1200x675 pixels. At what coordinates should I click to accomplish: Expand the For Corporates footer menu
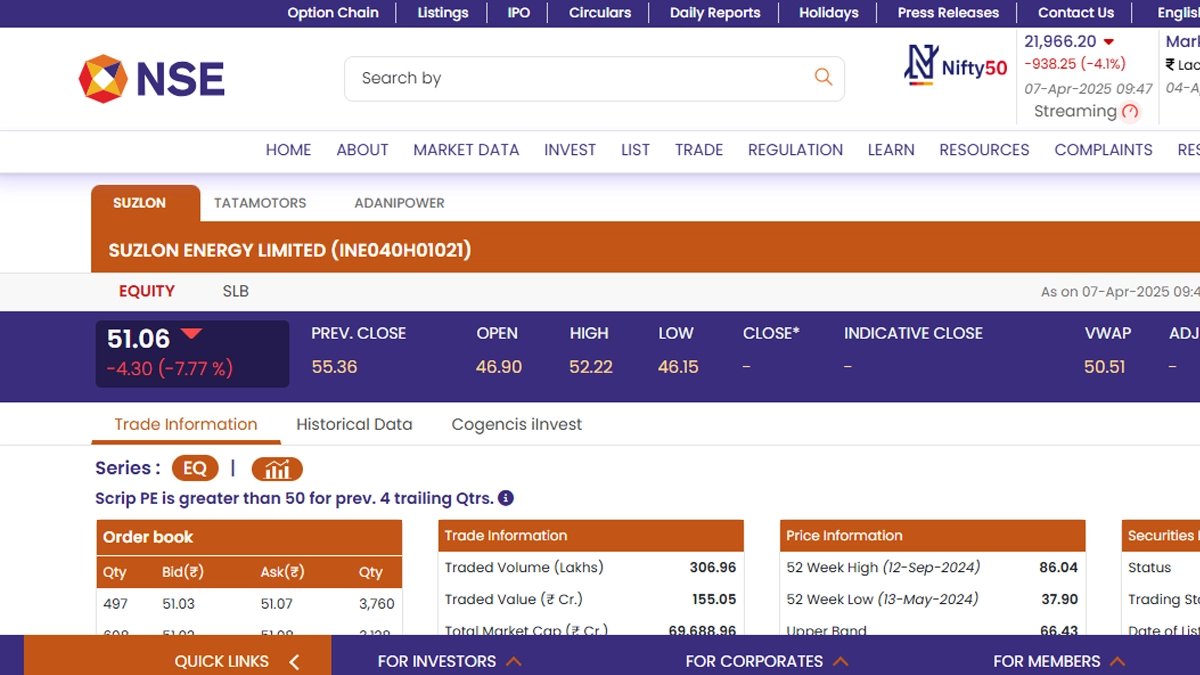tap(766, 661)
